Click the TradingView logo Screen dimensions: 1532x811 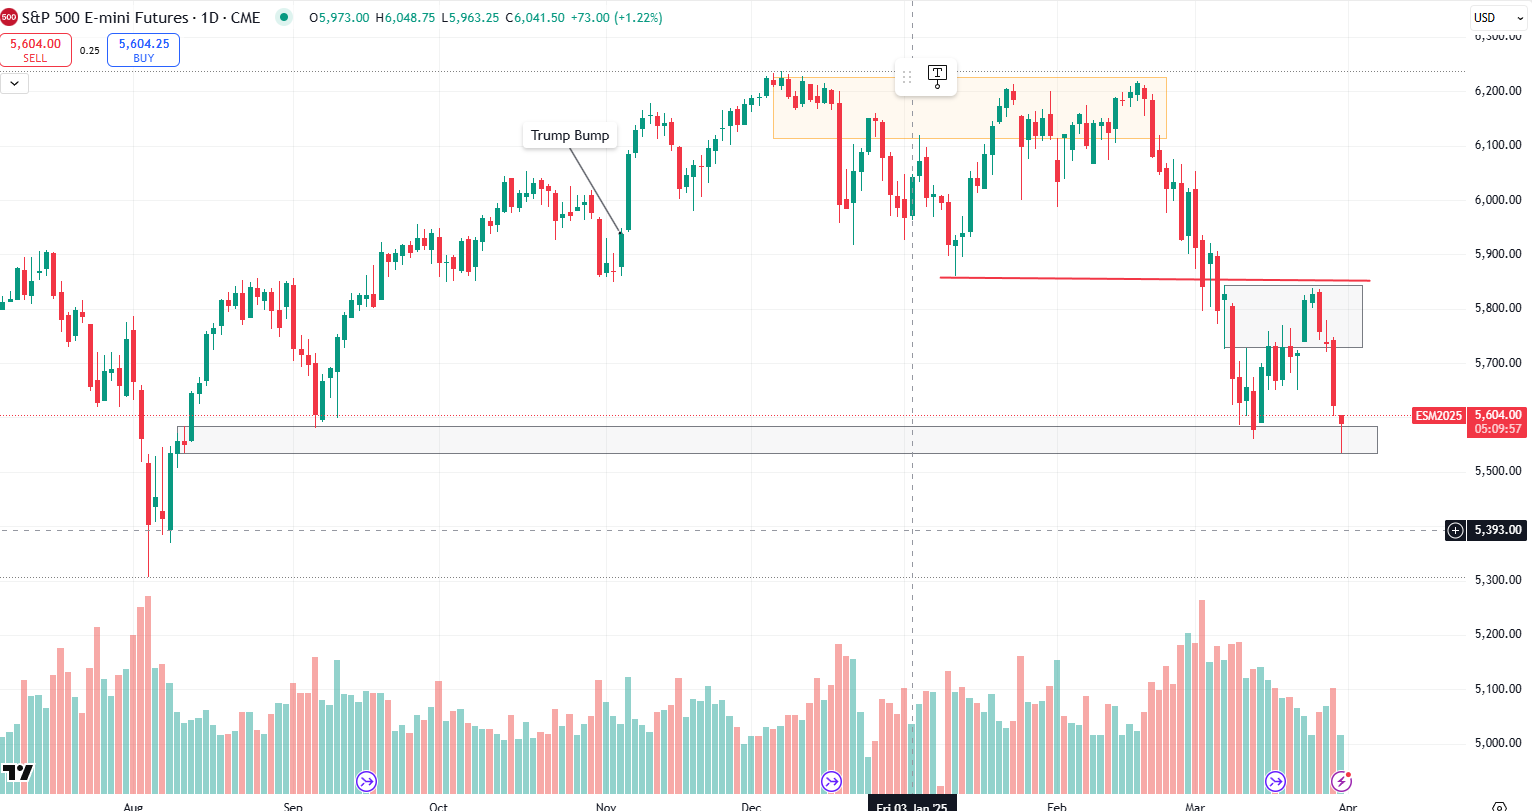tap(17, 772)
